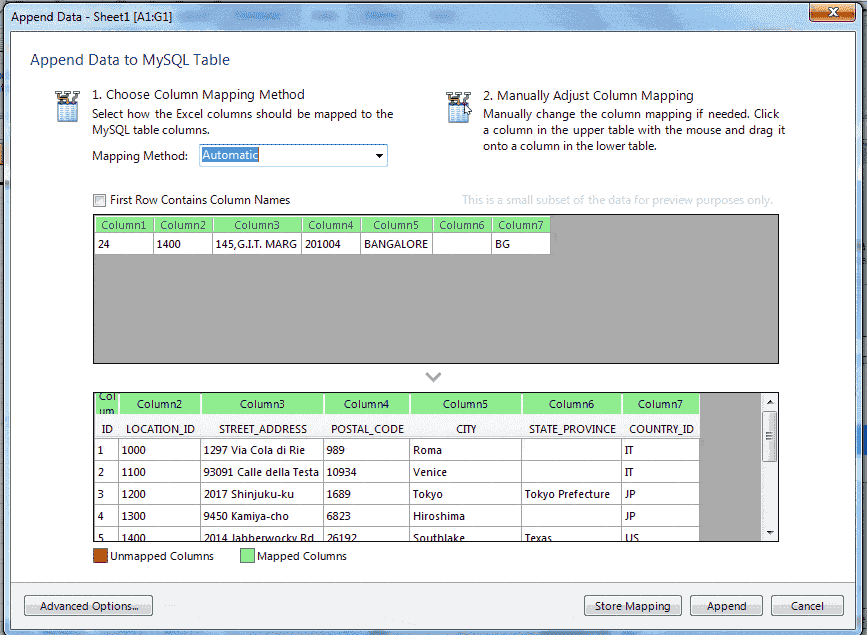
Task: Enable 'First Row Contains Column Names'
Action: (99, 200)
